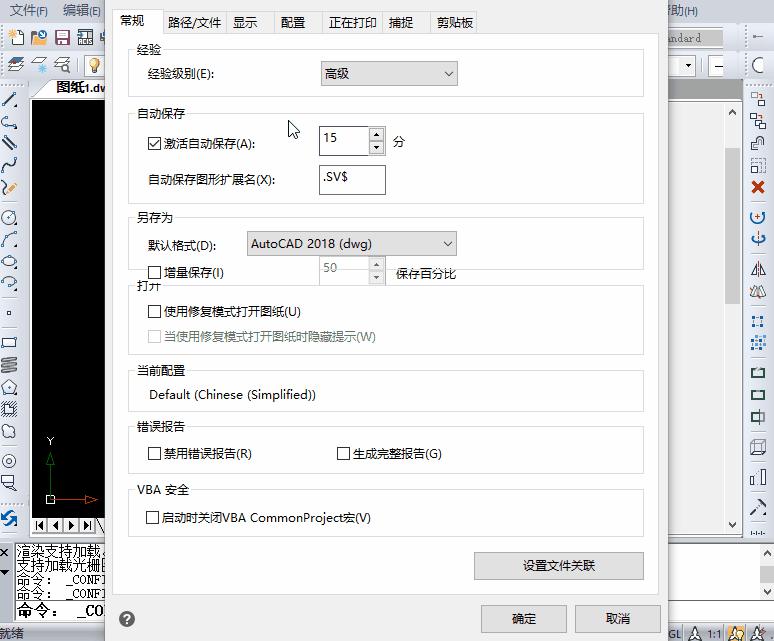Open the 编辑(E) menu
The image size is (774, 641).
pos(82,10)
